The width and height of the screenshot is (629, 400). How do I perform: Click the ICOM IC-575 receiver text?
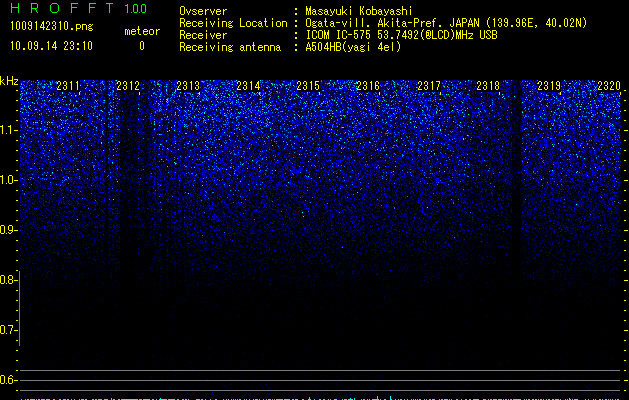pos(401,35)
